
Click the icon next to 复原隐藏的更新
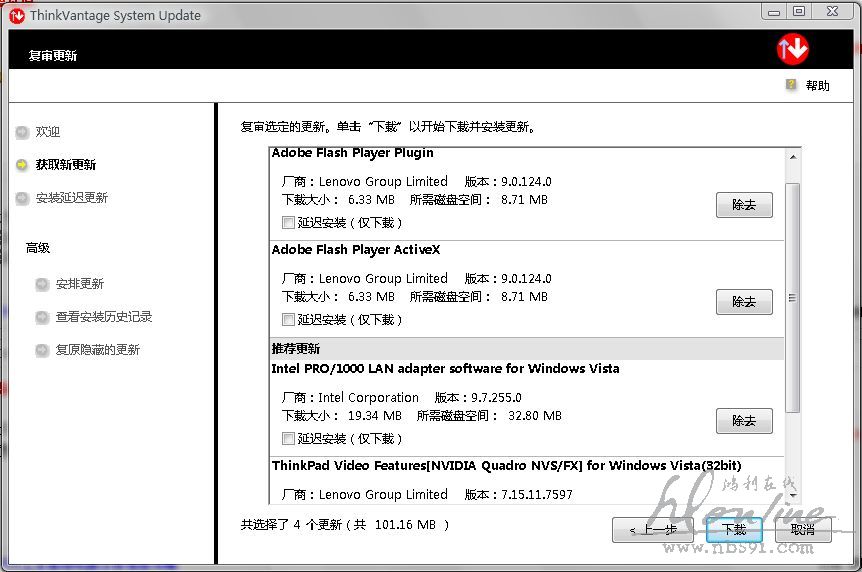[42, 350]
